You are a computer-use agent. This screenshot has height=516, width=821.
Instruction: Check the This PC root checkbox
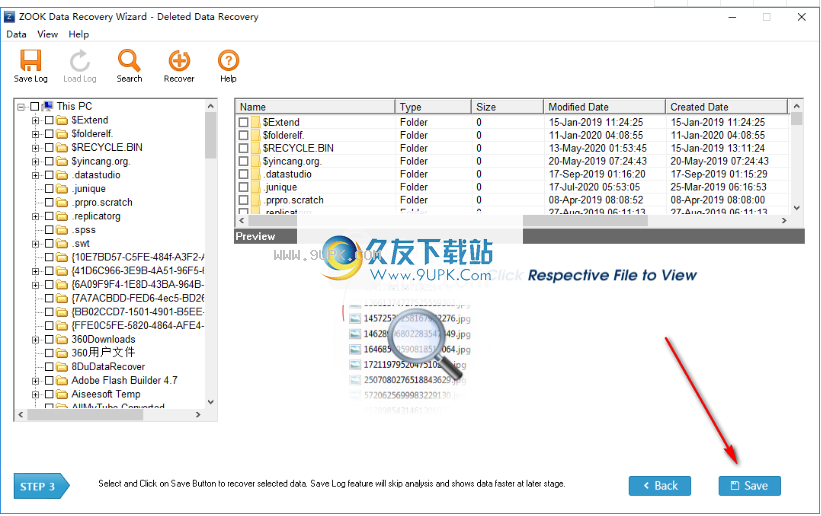(35, 106)
